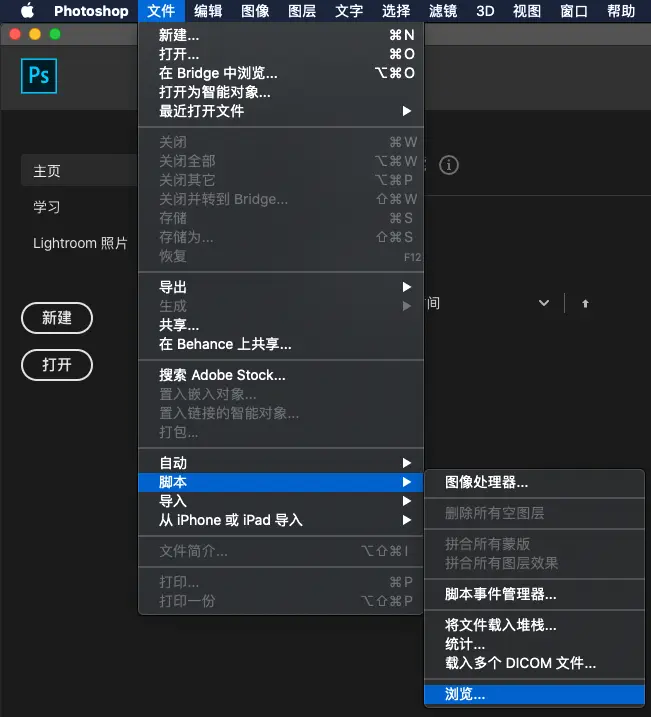Select 将文件载入堆栈... in submenu
Screen dimensions: 651x717
pos(534,625)
